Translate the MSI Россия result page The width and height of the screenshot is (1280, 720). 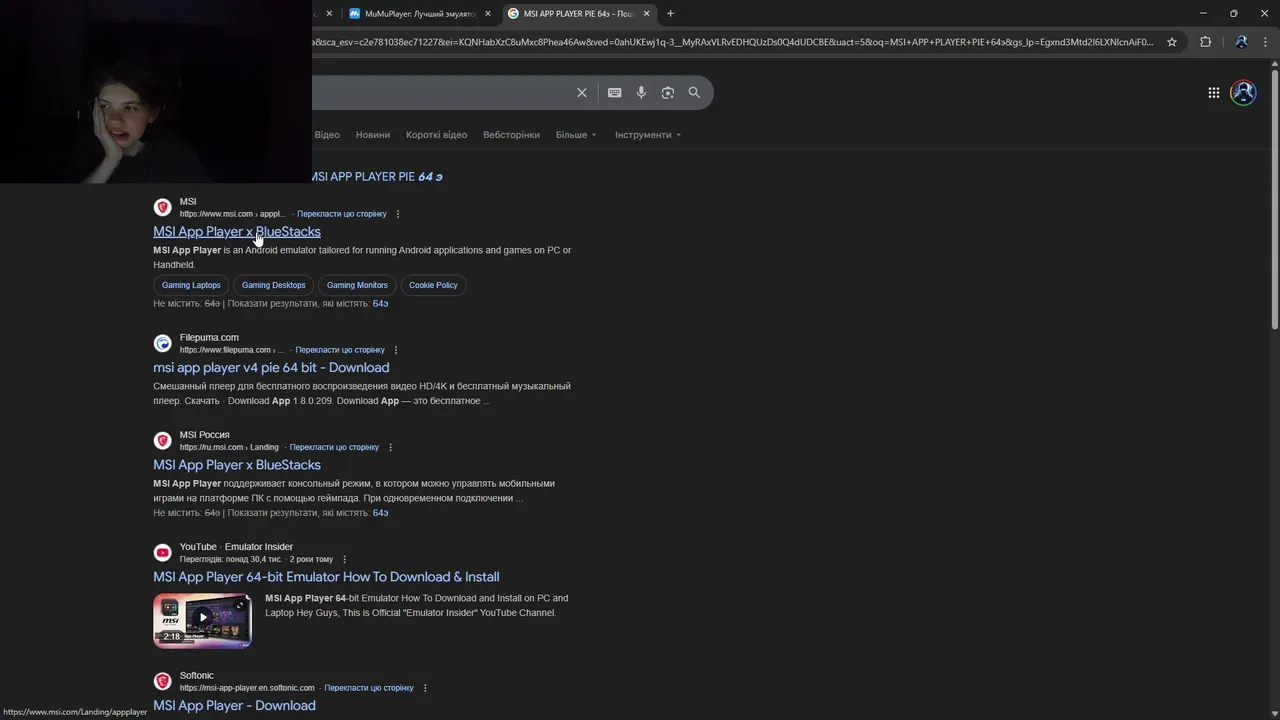(334, 447)
